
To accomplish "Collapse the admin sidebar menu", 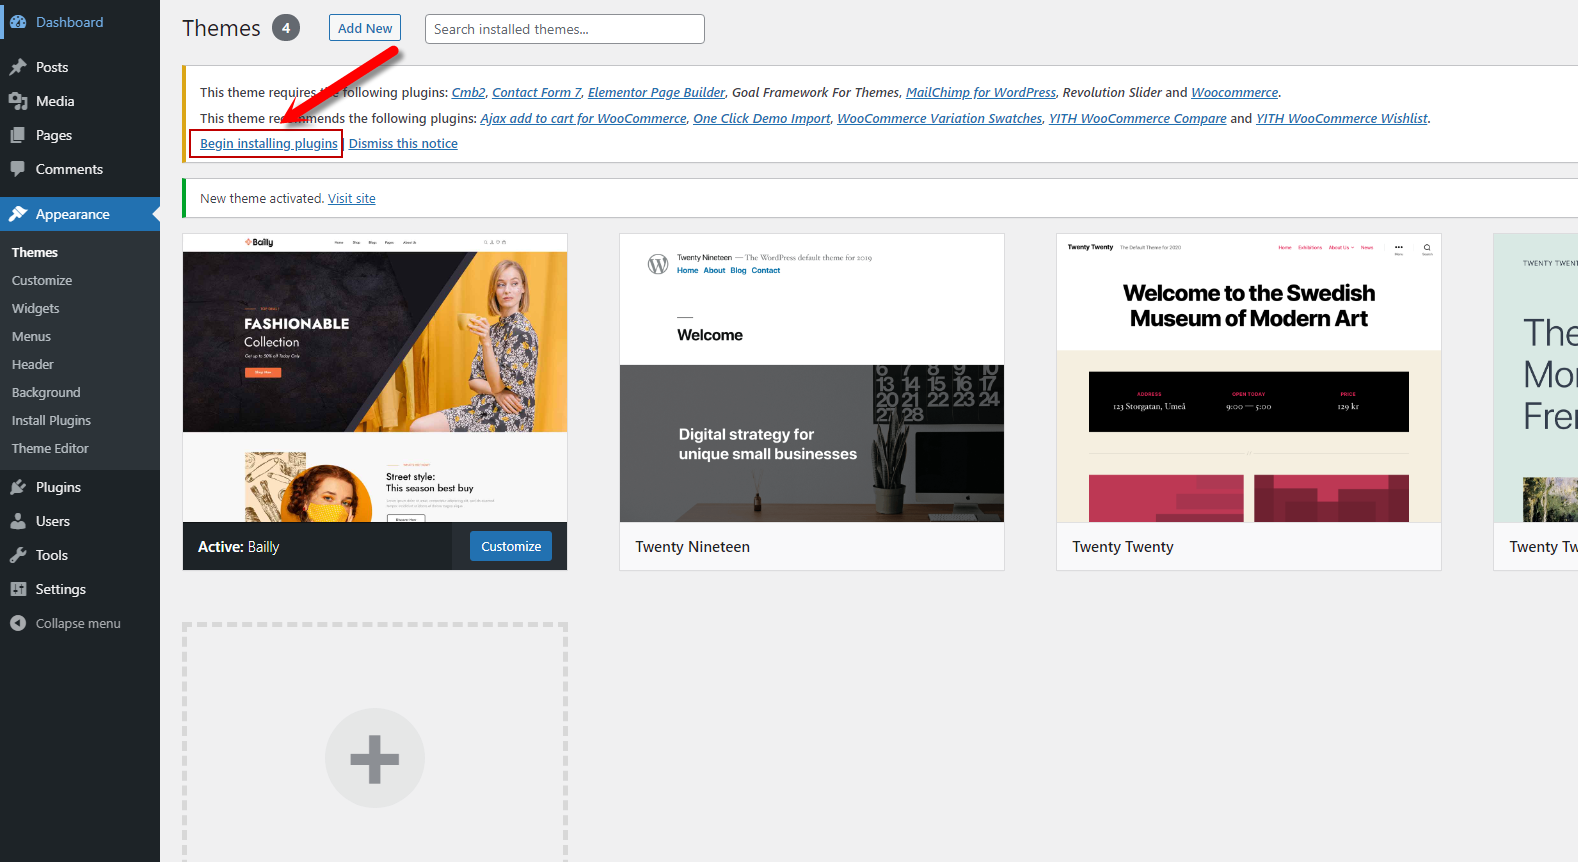I will tap(80, 623).
